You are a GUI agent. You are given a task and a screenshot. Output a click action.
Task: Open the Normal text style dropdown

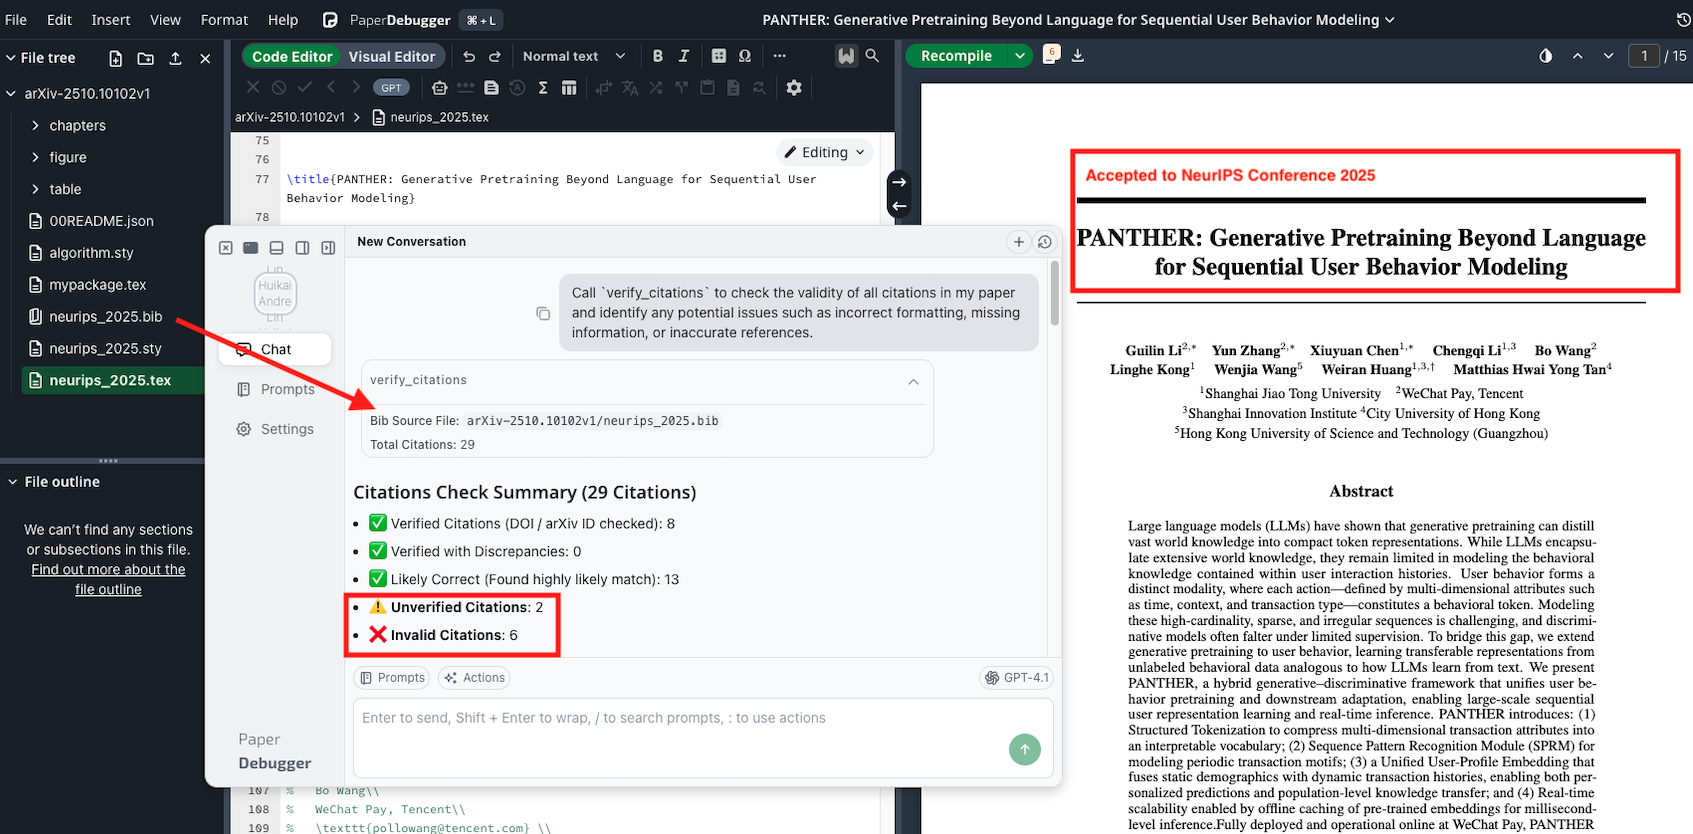coord(573,56)
